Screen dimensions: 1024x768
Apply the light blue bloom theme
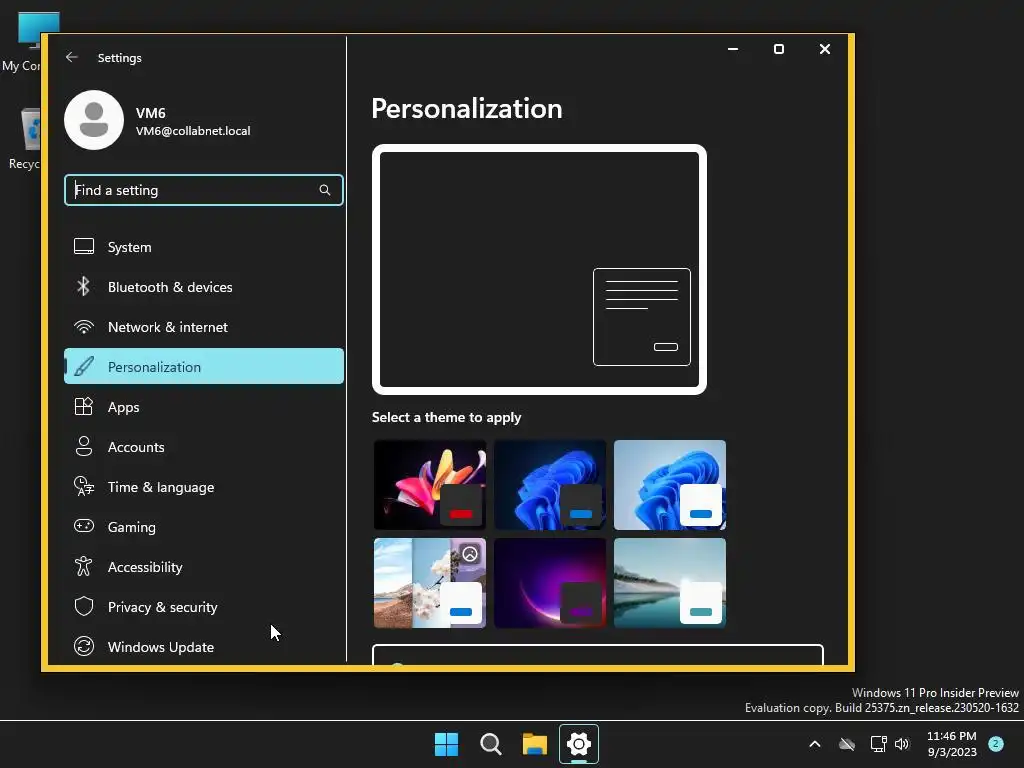(x=670, y=485)
